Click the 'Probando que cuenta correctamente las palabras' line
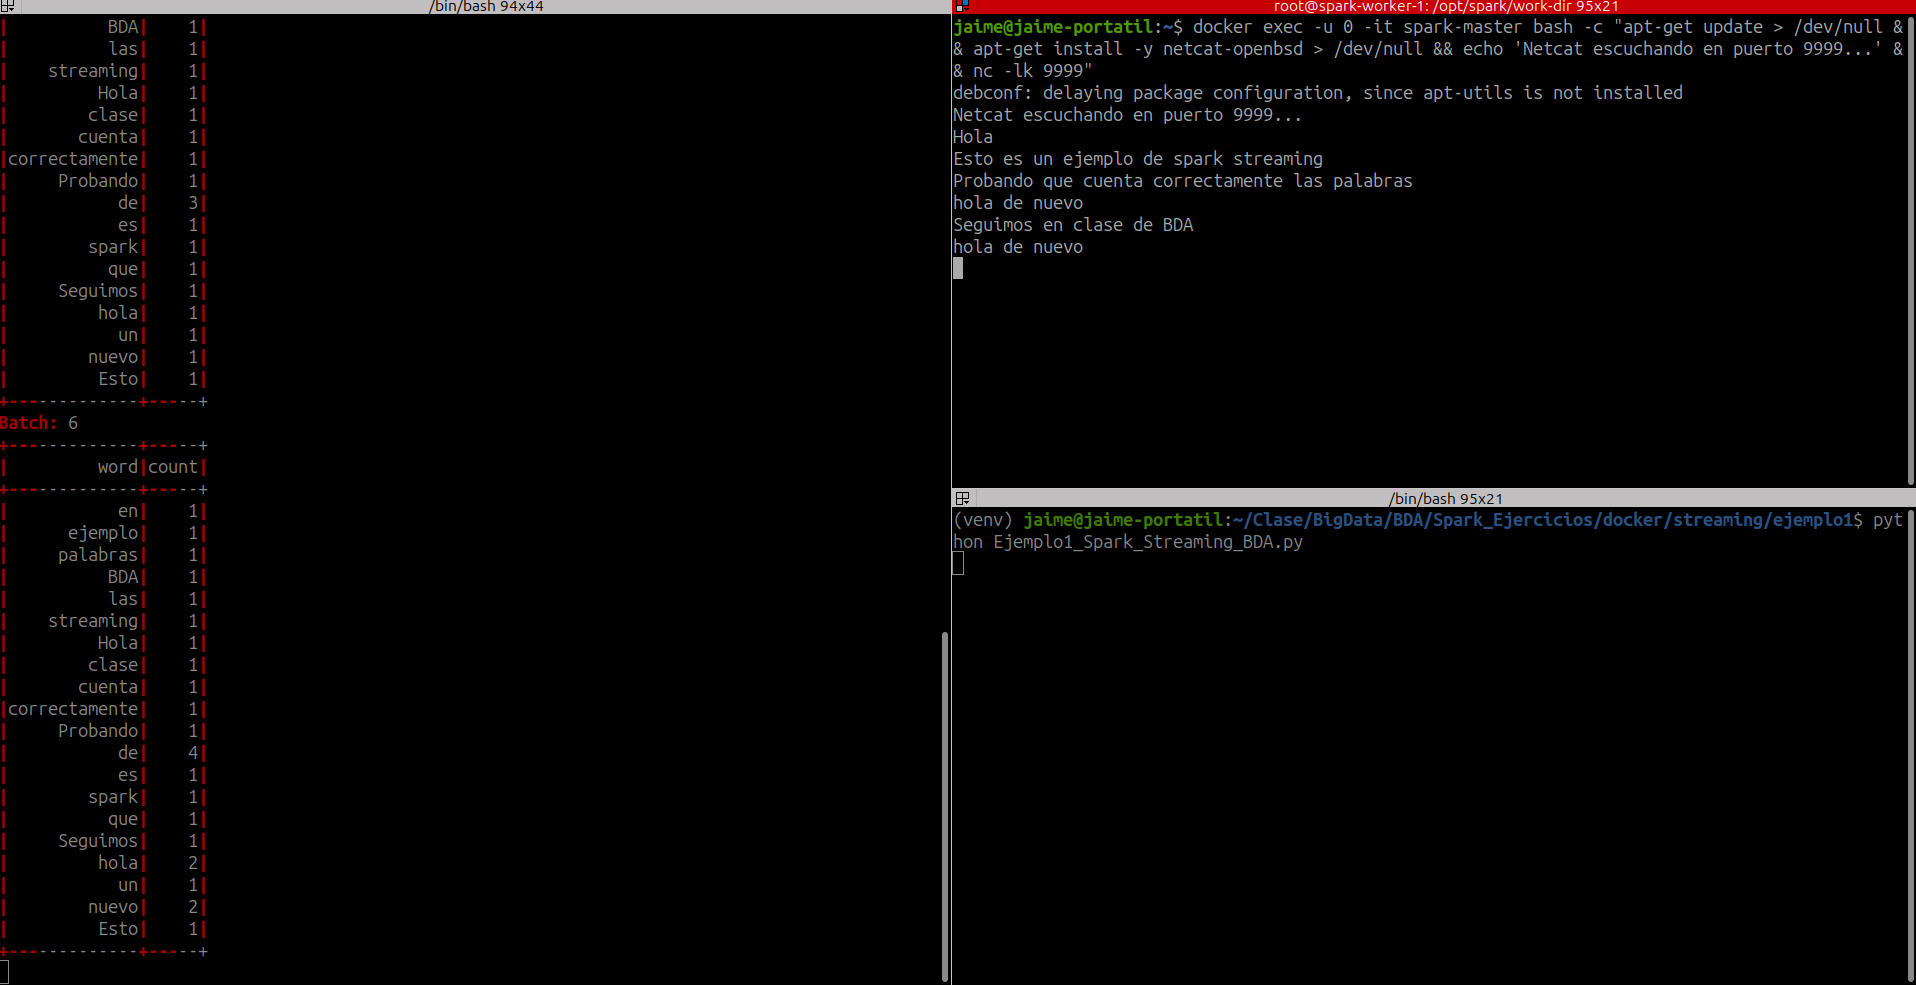This screenshot has width=1916, height=985. [x=1182, y=181]
